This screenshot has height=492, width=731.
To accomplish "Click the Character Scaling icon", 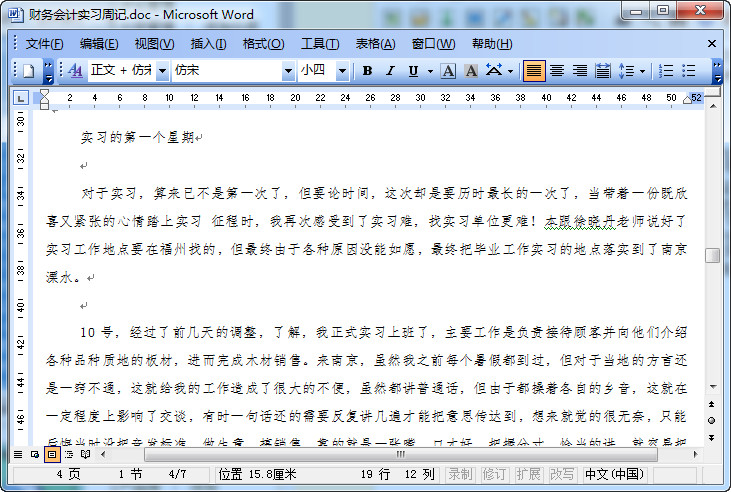I will point(494,71).
